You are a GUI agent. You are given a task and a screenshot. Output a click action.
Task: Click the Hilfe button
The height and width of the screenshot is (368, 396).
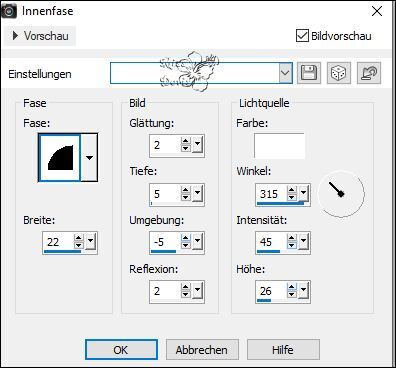click(x=283, y=349)
